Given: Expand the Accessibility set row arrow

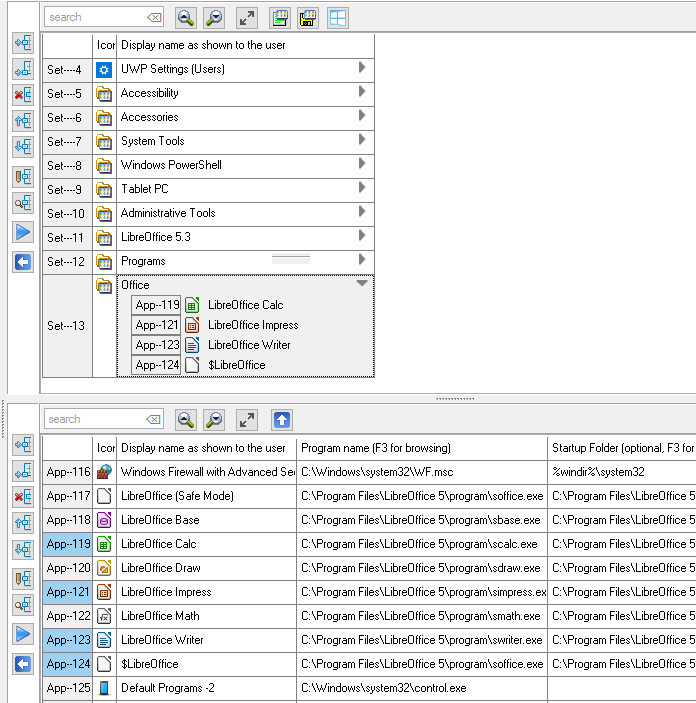Looking at the screenshot, I should coord(362,92).
